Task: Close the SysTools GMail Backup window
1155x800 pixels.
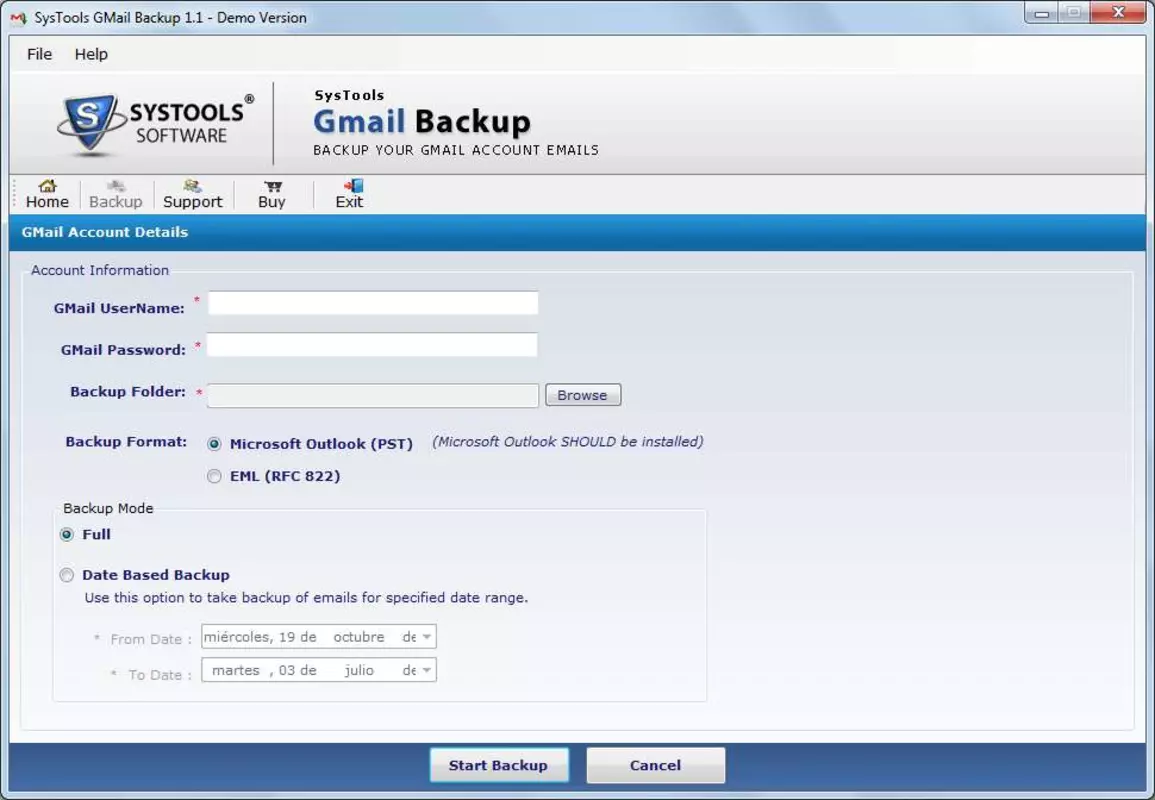Action: coord(1118,13)
